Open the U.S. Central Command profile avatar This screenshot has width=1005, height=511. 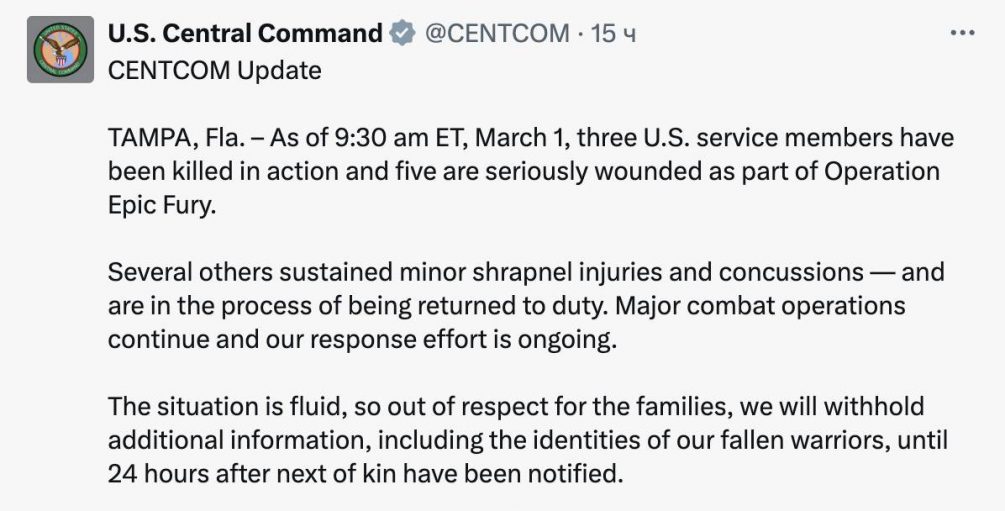coord(60,49)
